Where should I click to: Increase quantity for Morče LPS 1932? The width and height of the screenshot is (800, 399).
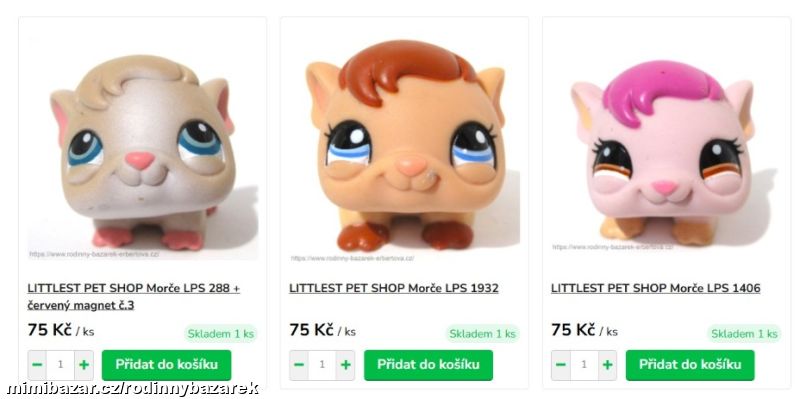(x=345, y=365)
